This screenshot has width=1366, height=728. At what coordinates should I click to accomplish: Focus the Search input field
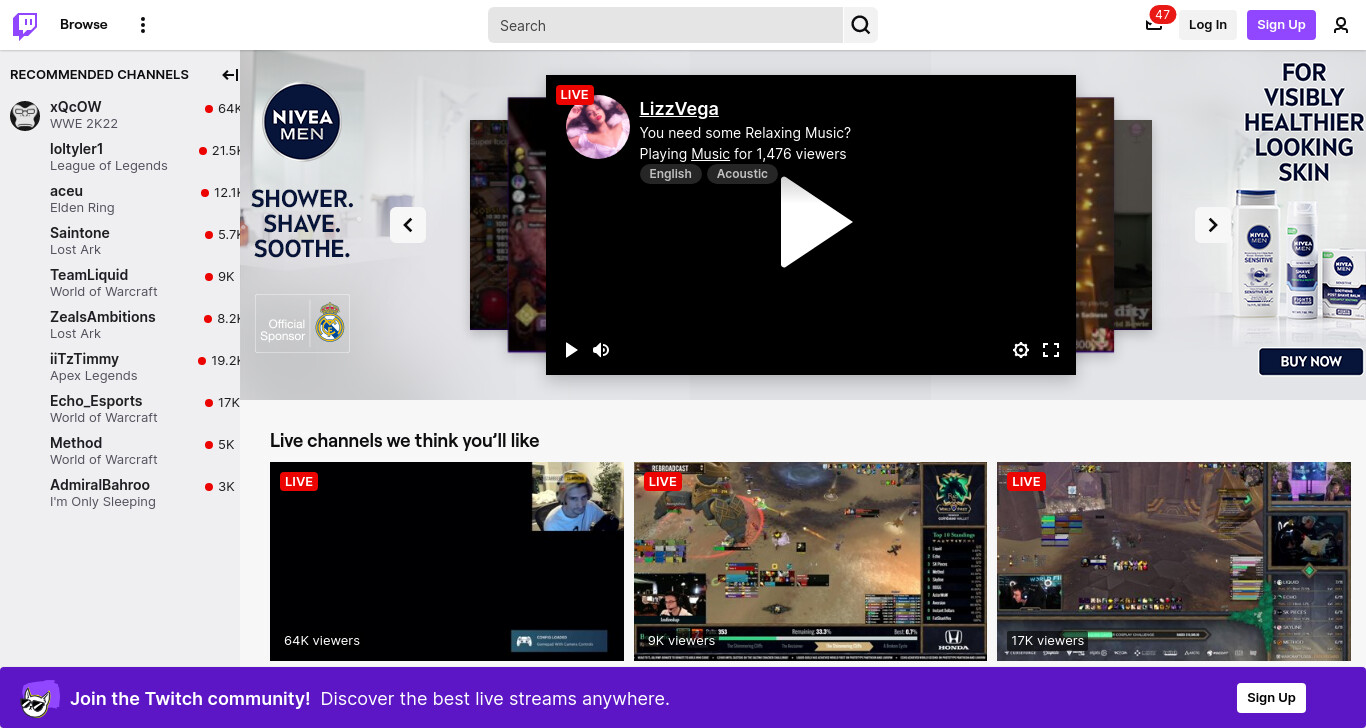pyautogui.click(x=666, y=25)
